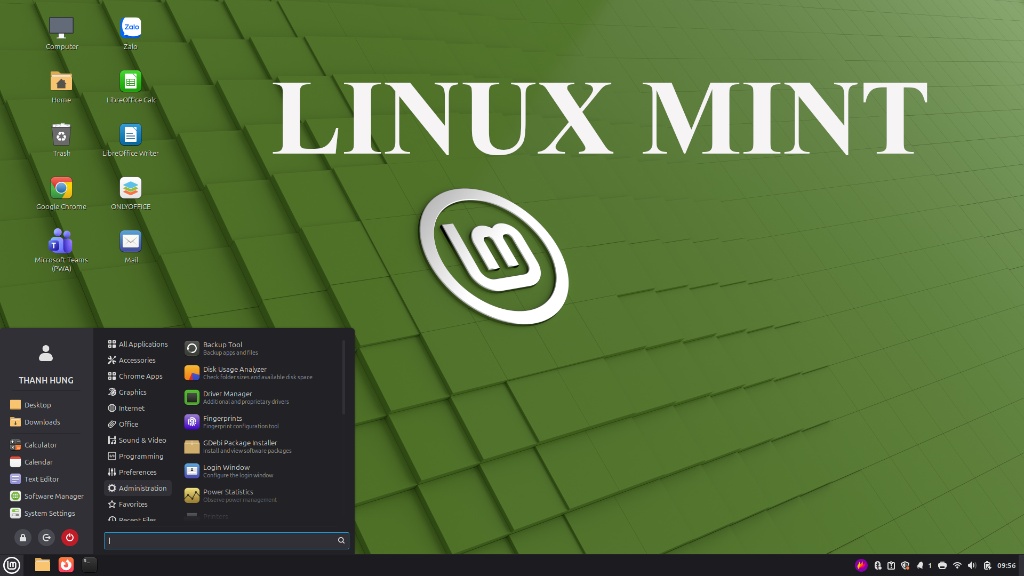Viewport: 1024px width, 576px height.
Task: Click the Linux Mint menu button
Action: (x=12, y=565)
